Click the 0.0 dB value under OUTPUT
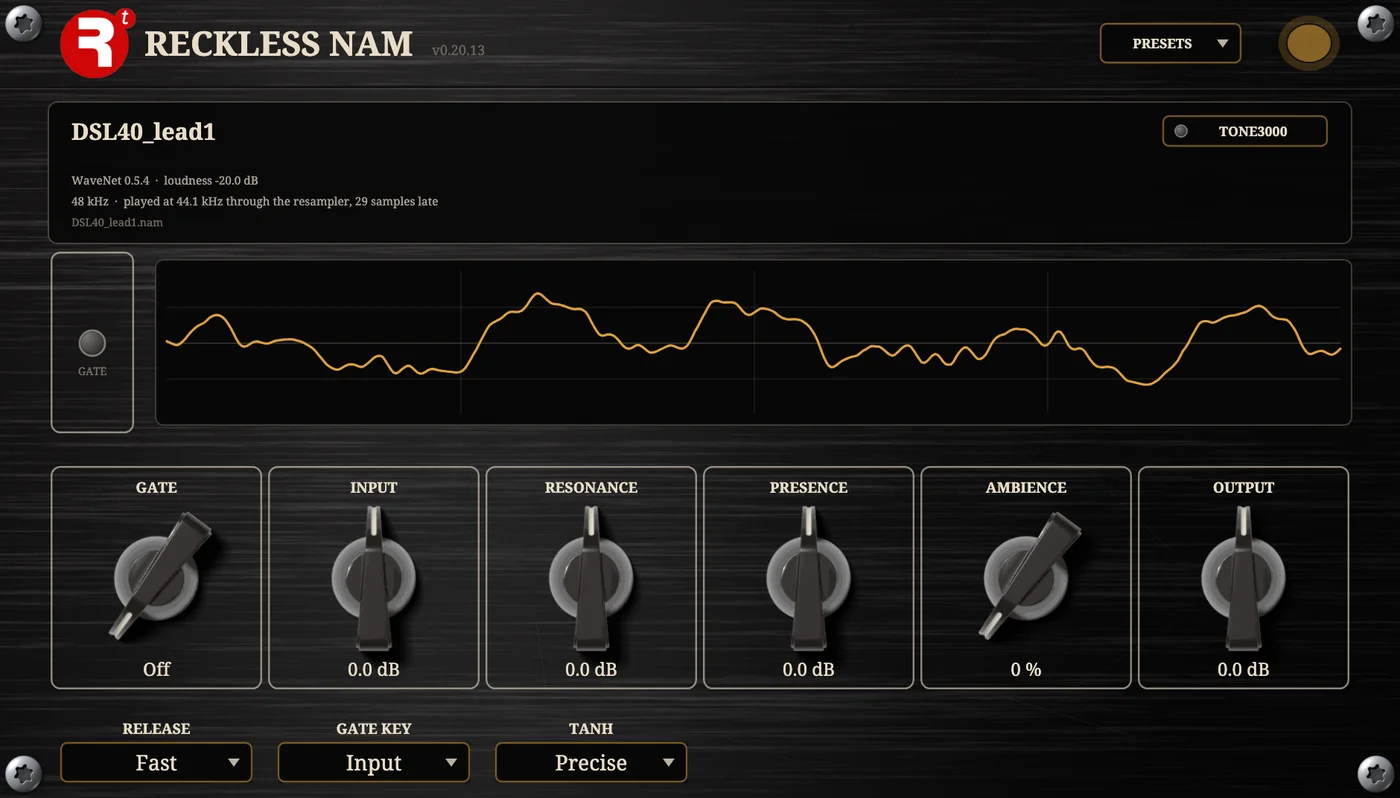1400x798 pixels. (x=1243, y=669)
